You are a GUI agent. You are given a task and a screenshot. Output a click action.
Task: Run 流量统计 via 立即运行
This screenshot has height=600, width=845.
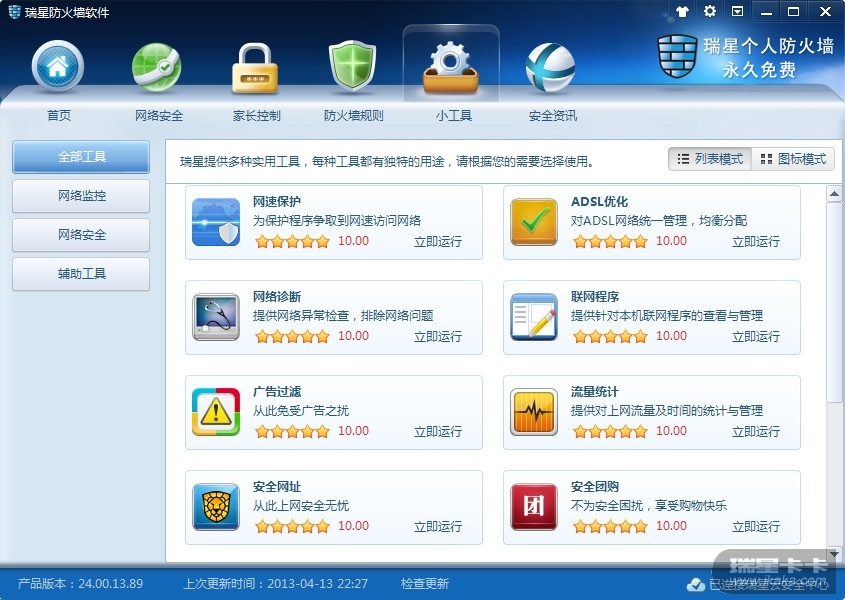pos(756,431)
